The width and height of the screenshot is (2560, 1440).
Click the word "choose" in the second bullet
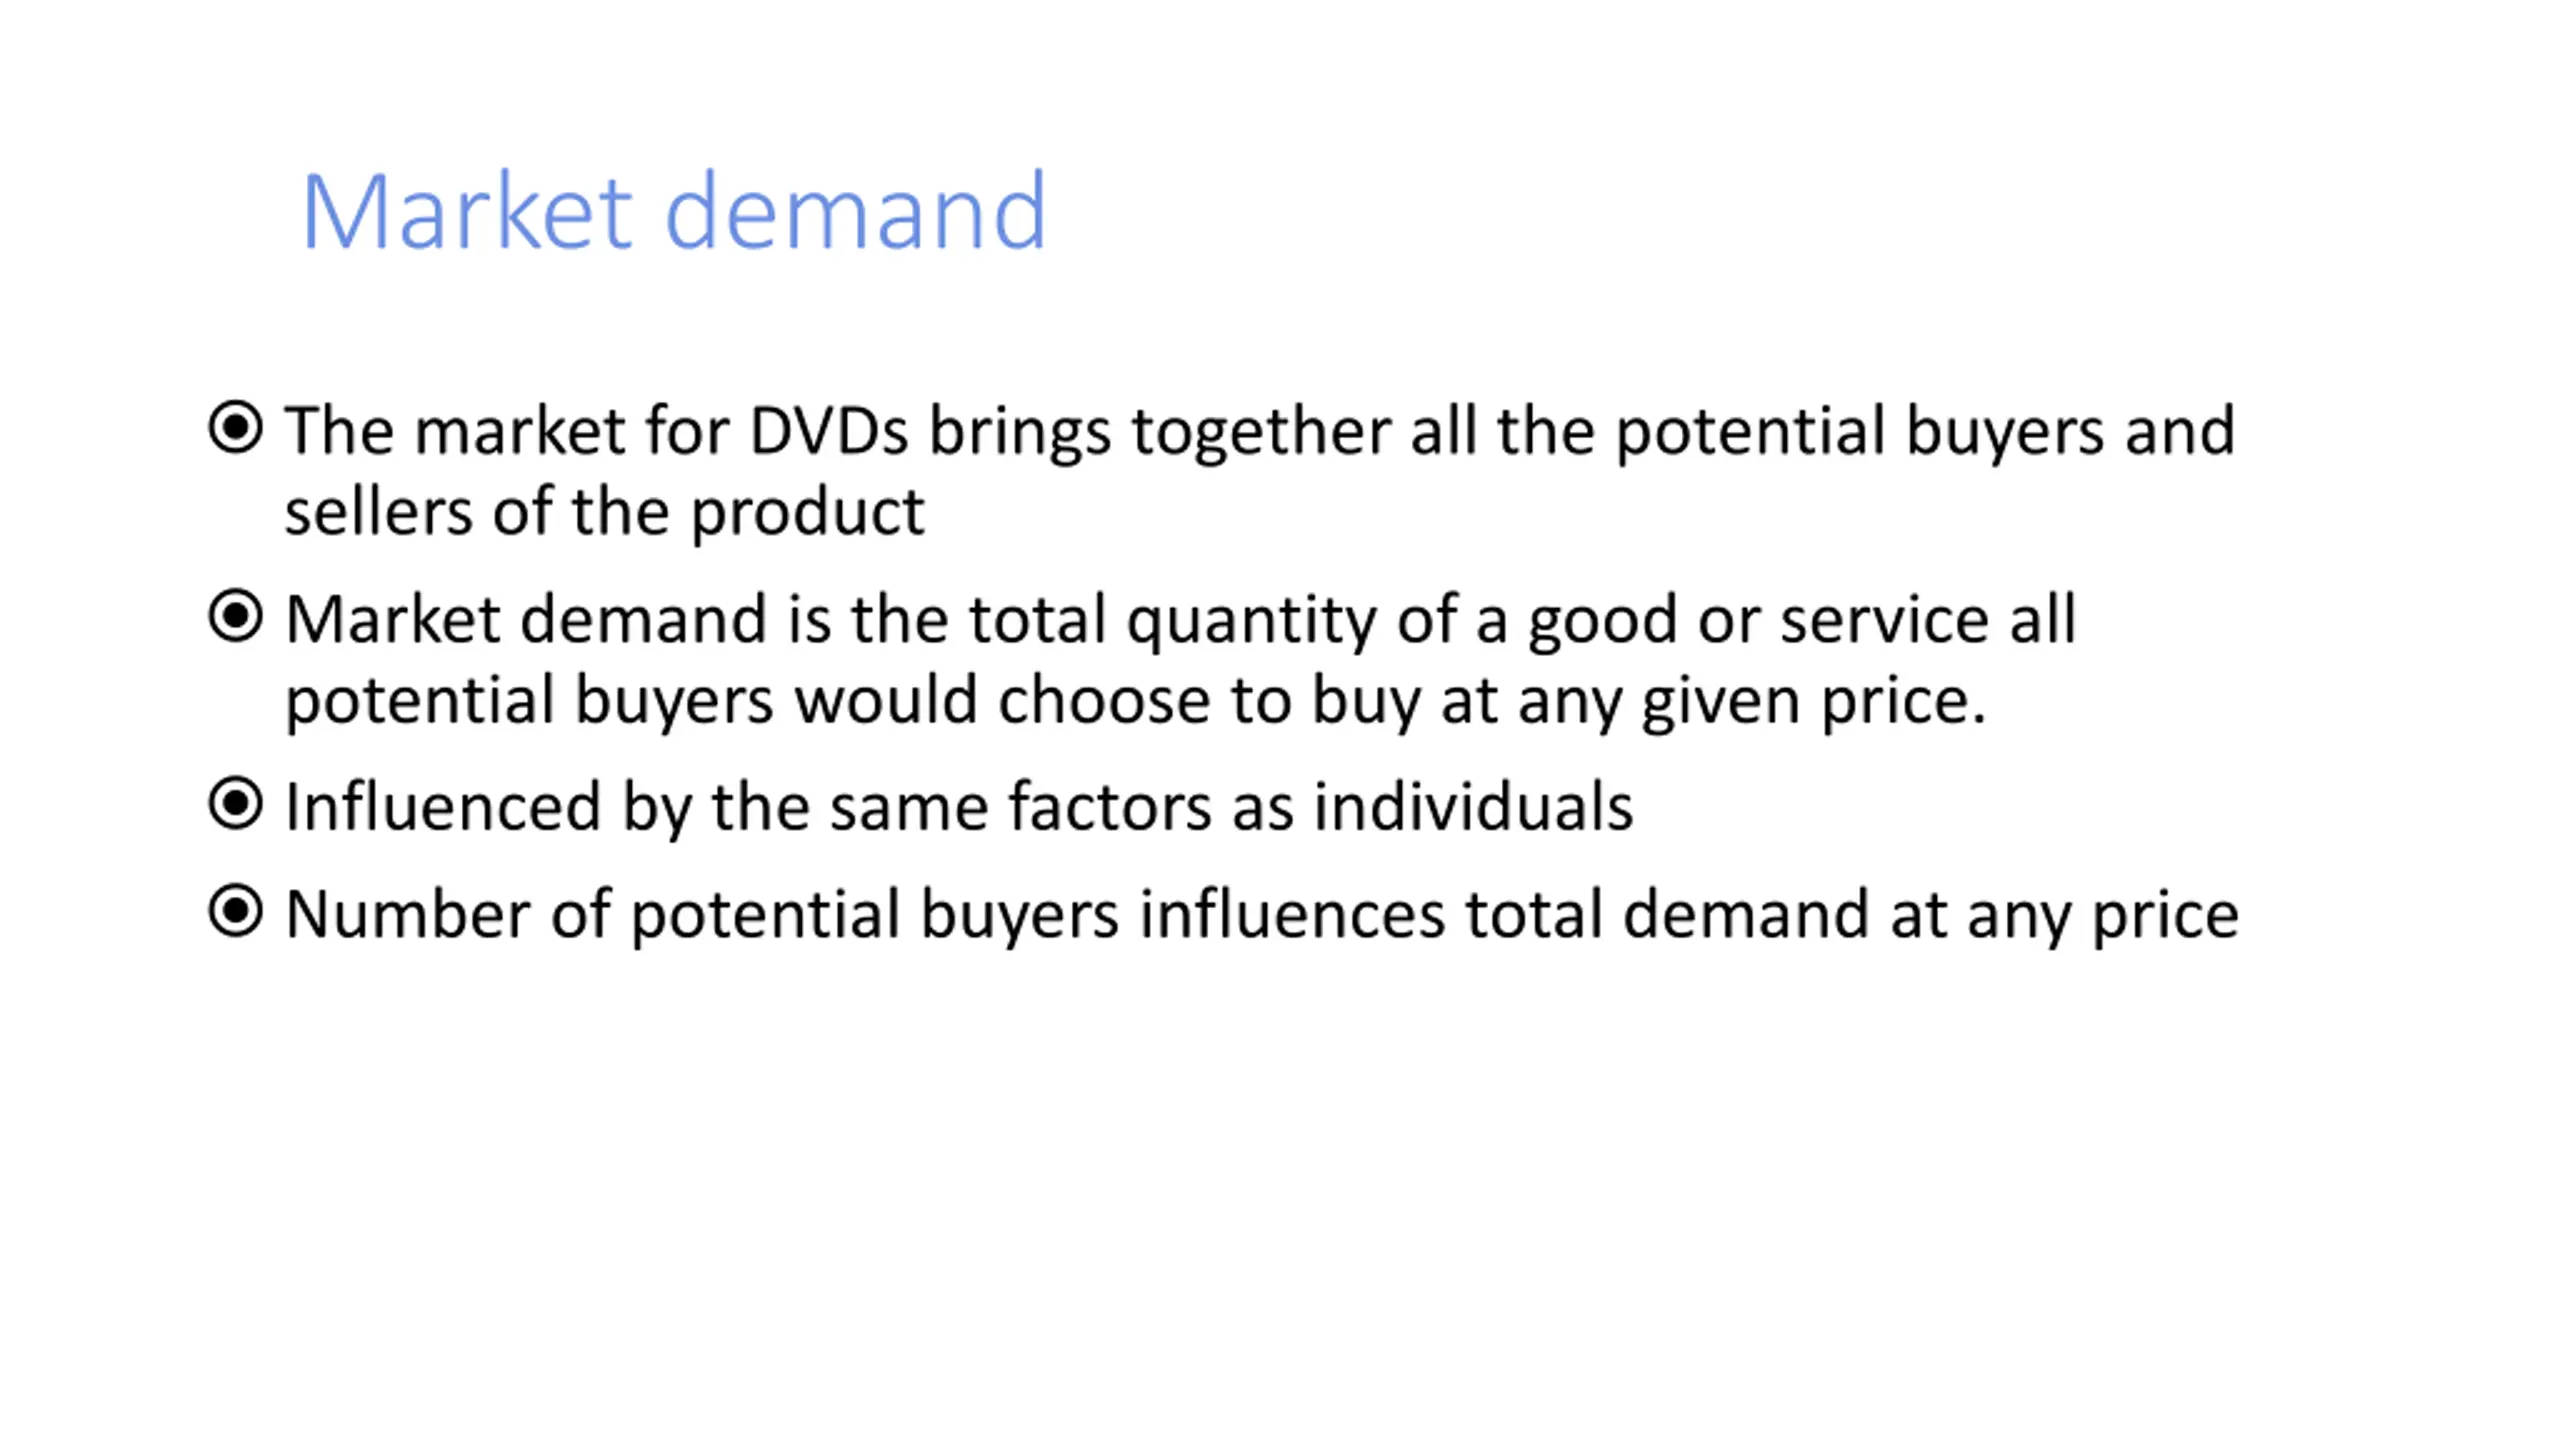[x=1103, y=700]
